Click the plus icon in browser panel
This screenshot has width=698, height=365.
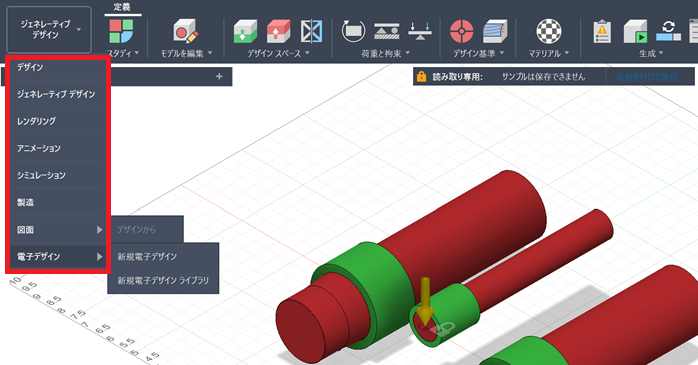[x=219, y=77]
